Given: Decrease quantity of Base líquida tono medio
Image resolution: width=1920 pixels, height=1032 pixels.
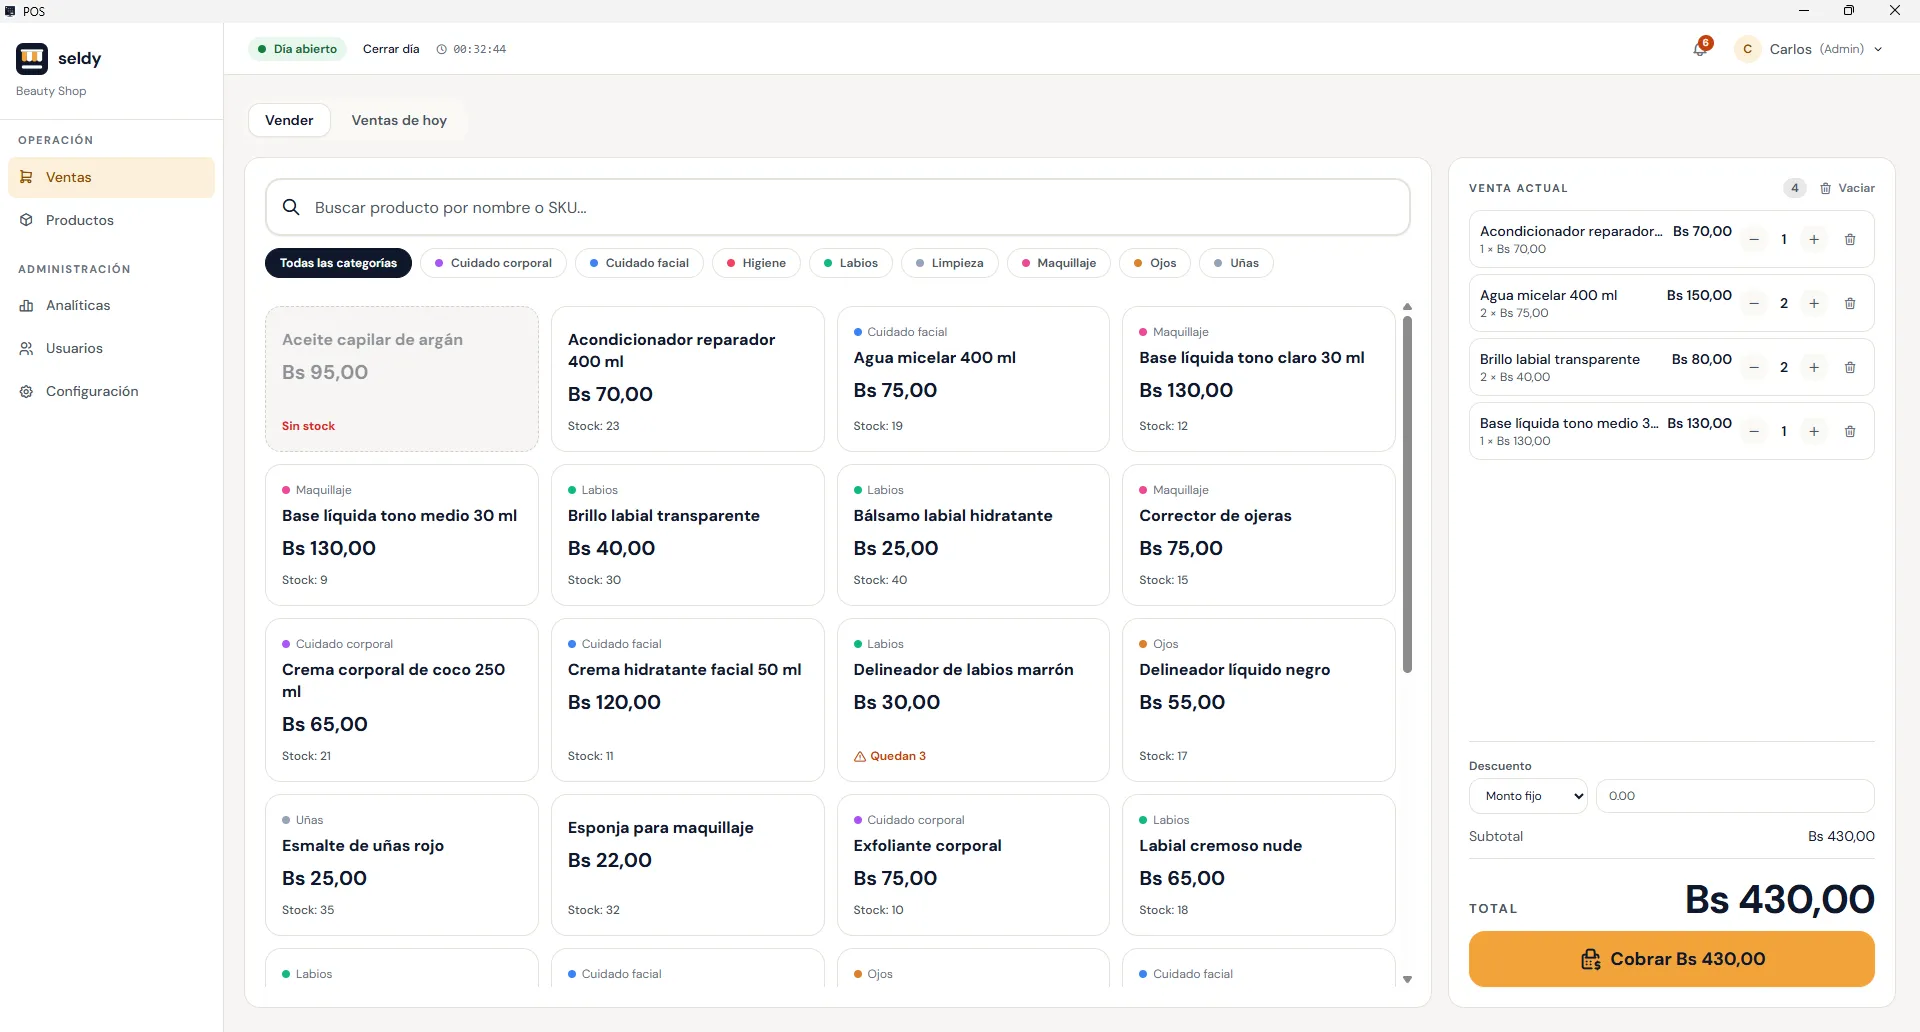Looking at the screenshot, I should pos(1754,432).
